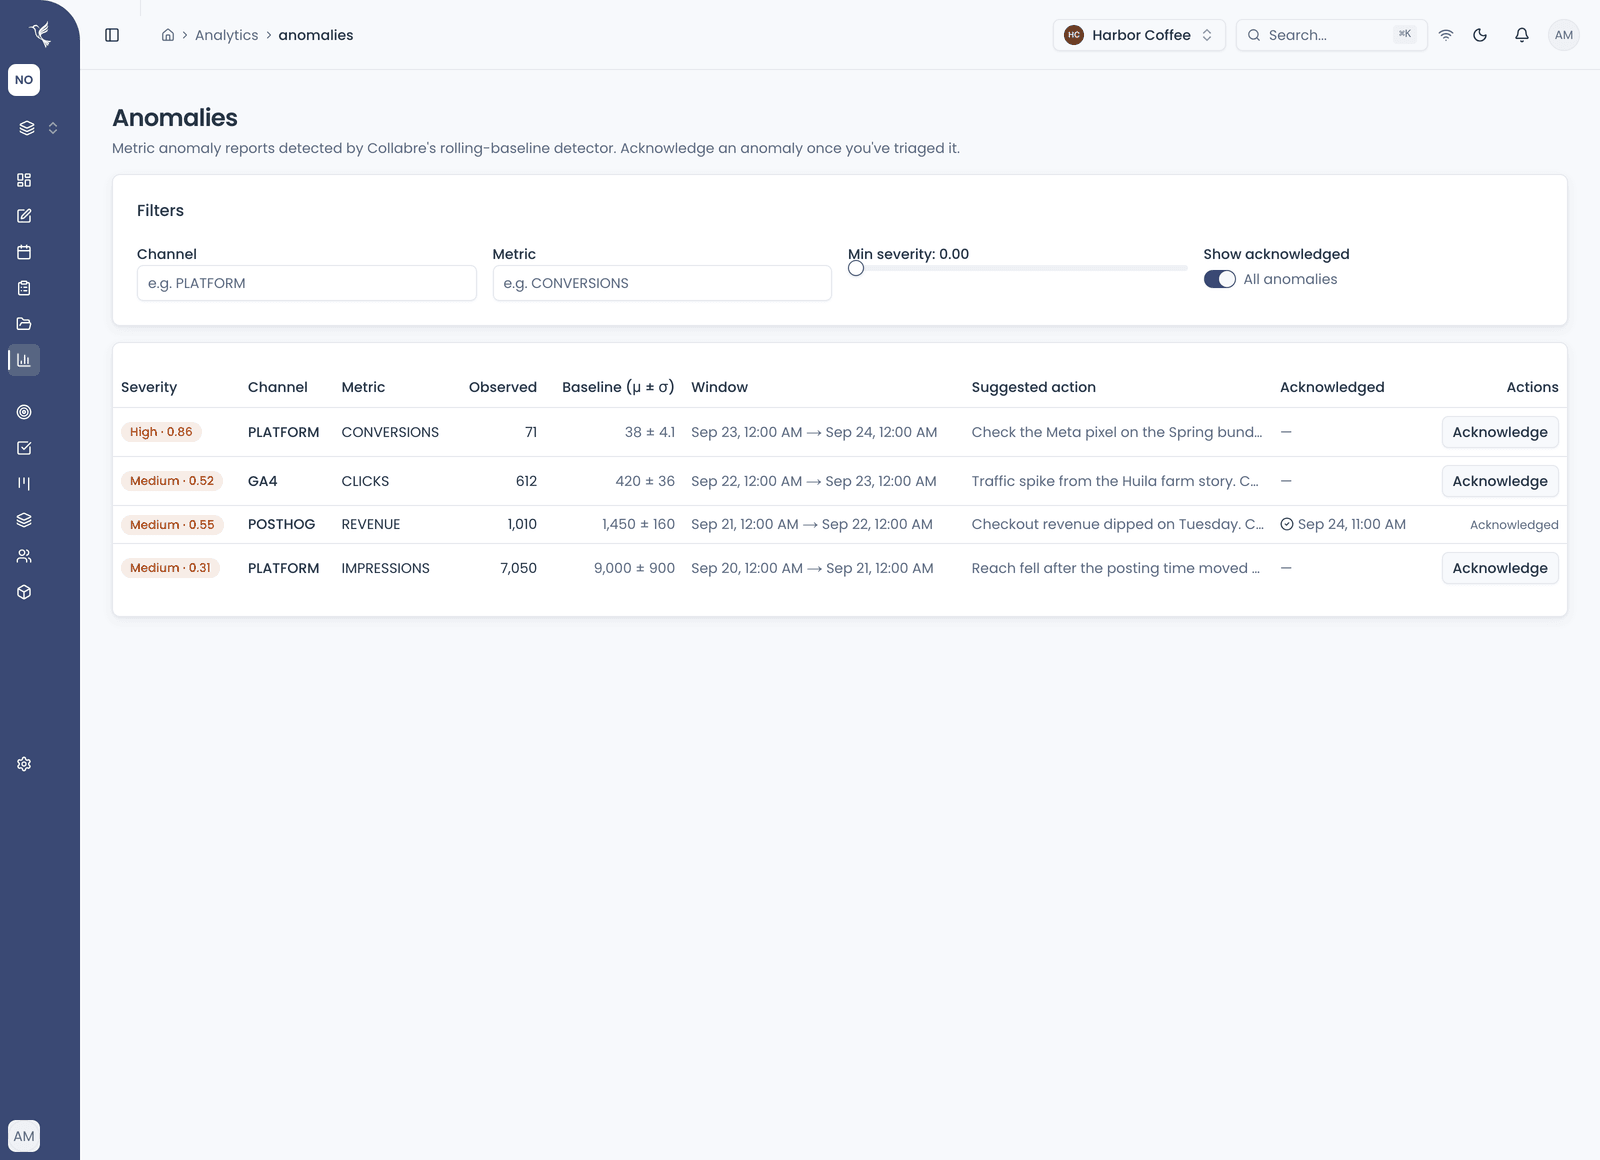This screenshot has width=1600, height=1160.
Task: Acknowledge the GA4 CLICKS anomaly
Action: 1500,481
